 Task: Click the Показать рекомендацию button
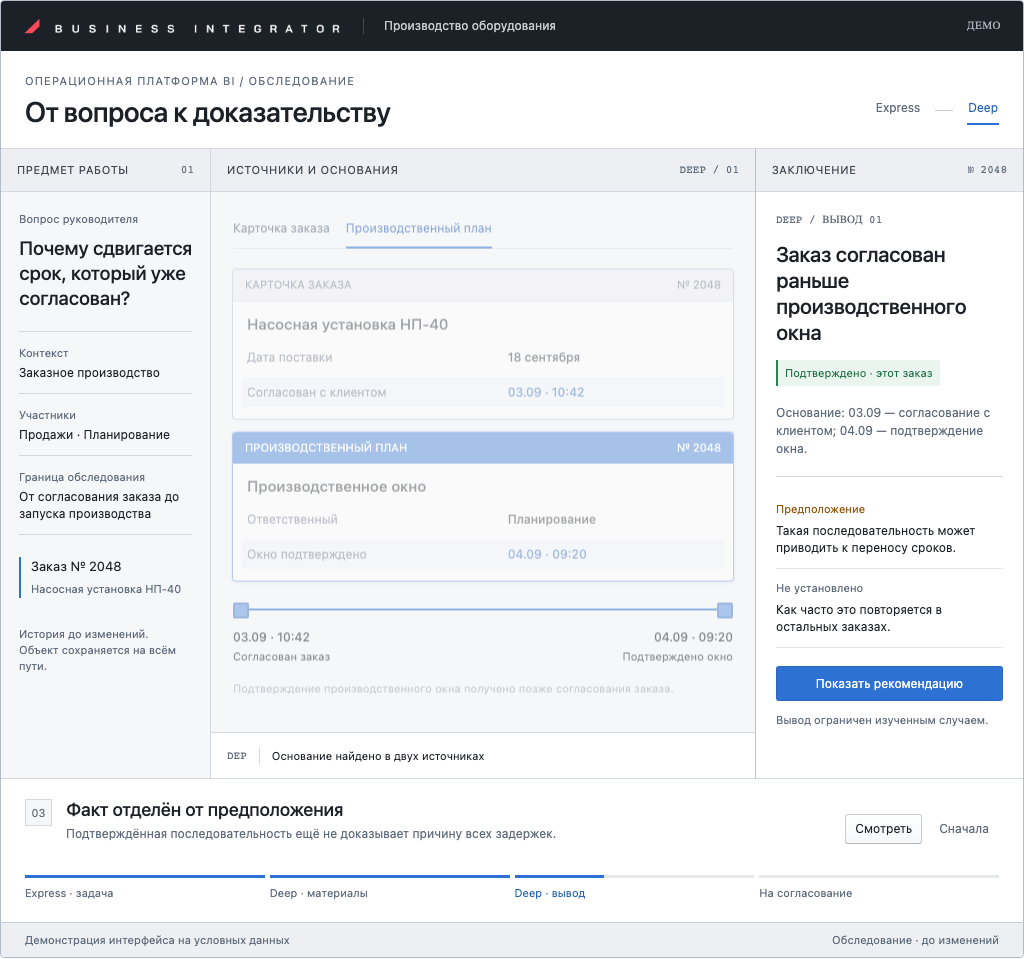pos(889,683)
